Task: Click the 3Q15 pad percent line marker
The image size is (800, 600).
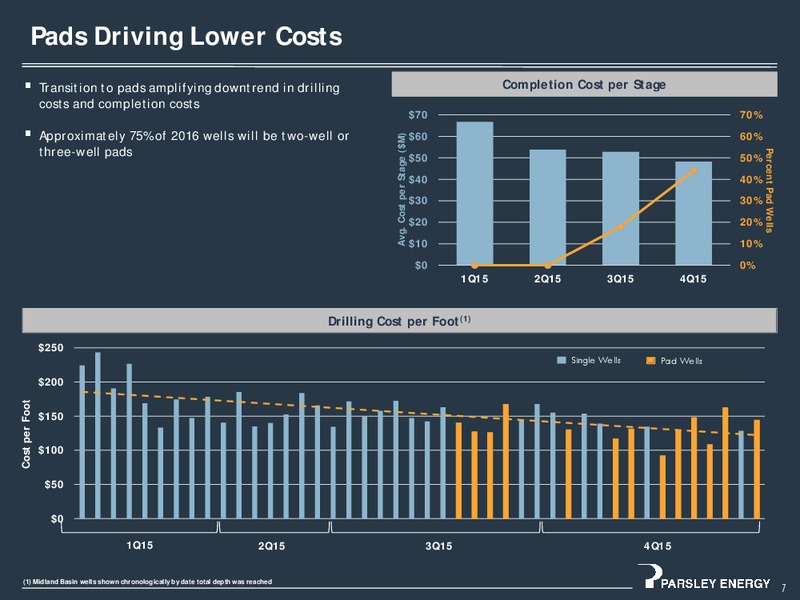Action: (621, 227)
